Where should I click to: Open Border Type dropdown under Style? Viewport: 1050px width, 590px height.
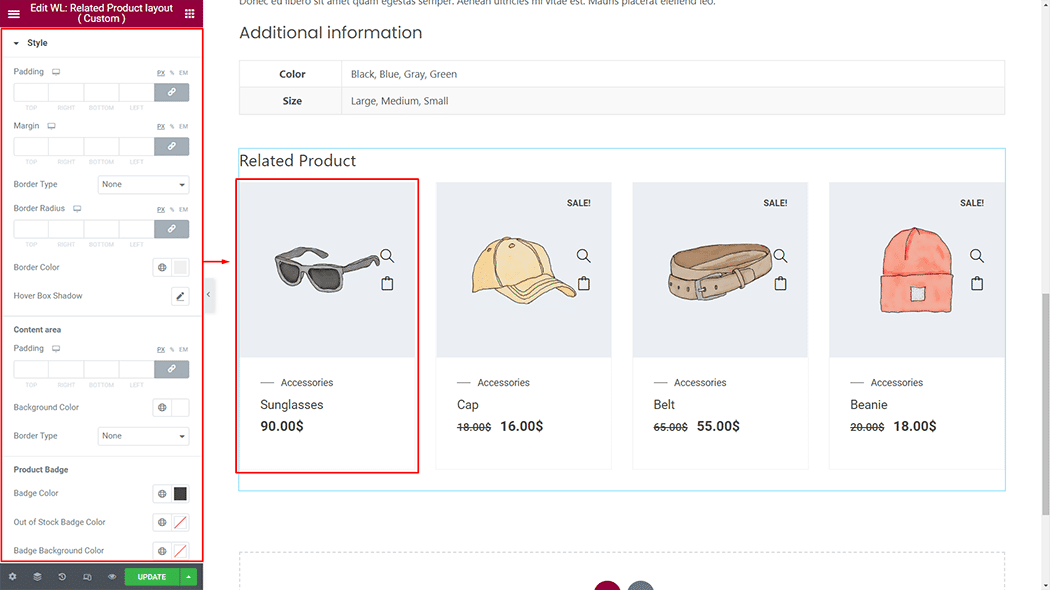tap(144, 184)
